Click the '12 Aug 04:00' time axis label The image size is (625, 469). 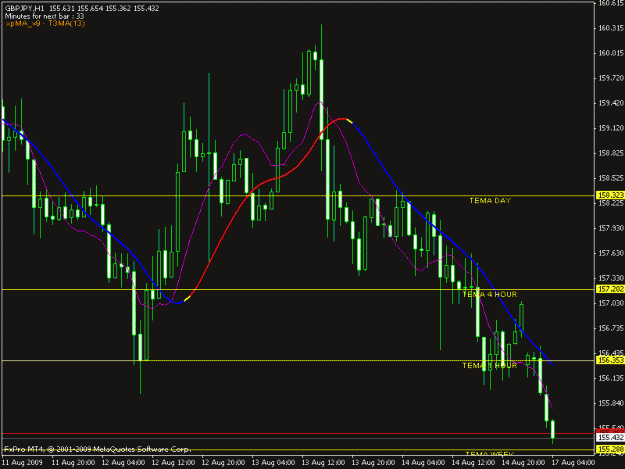[x=123, y=463]
